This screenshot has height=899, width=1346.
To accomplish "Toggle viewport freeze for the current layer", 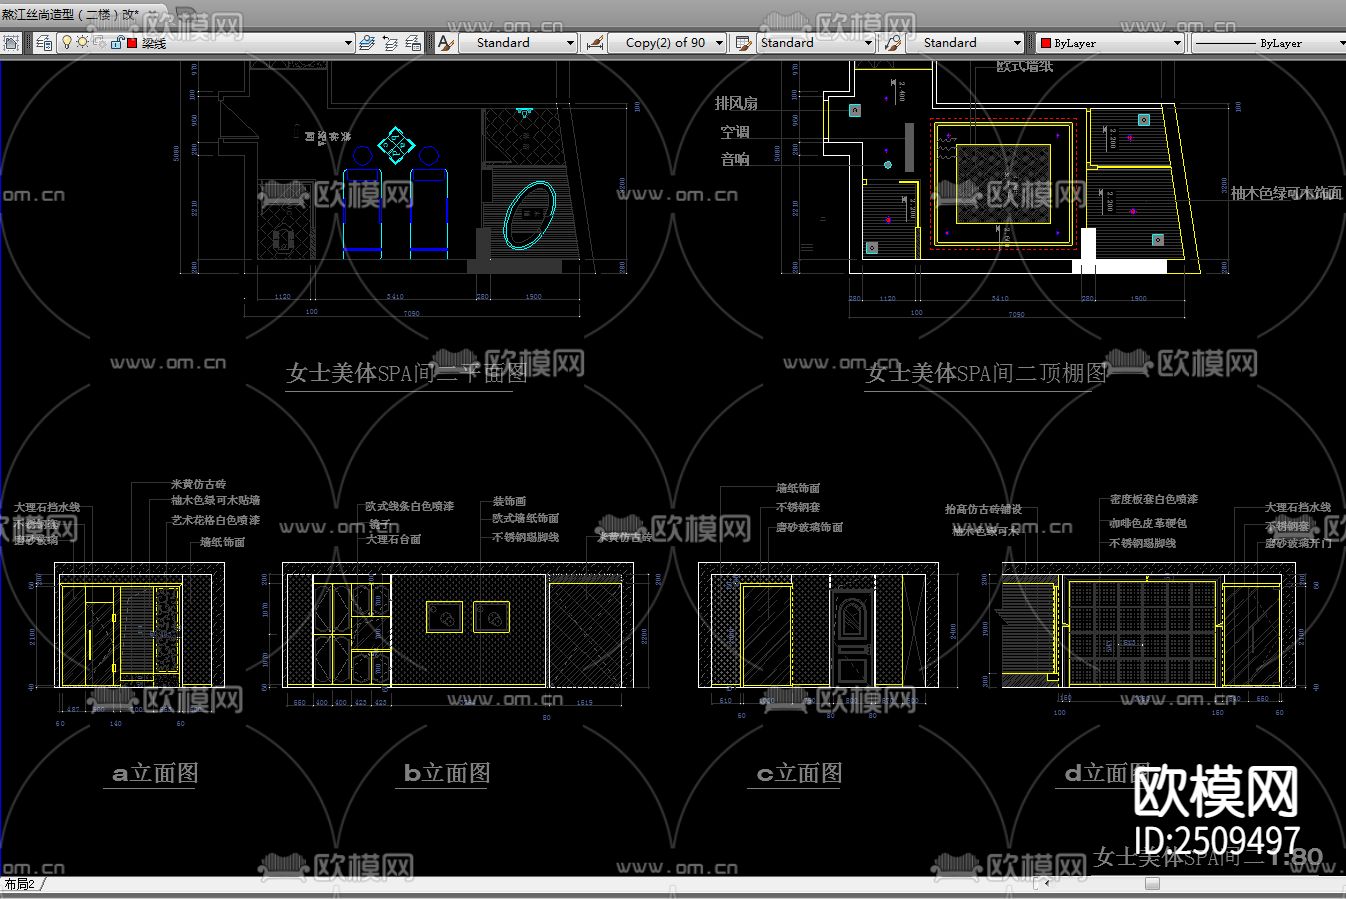I will [98, 43].
